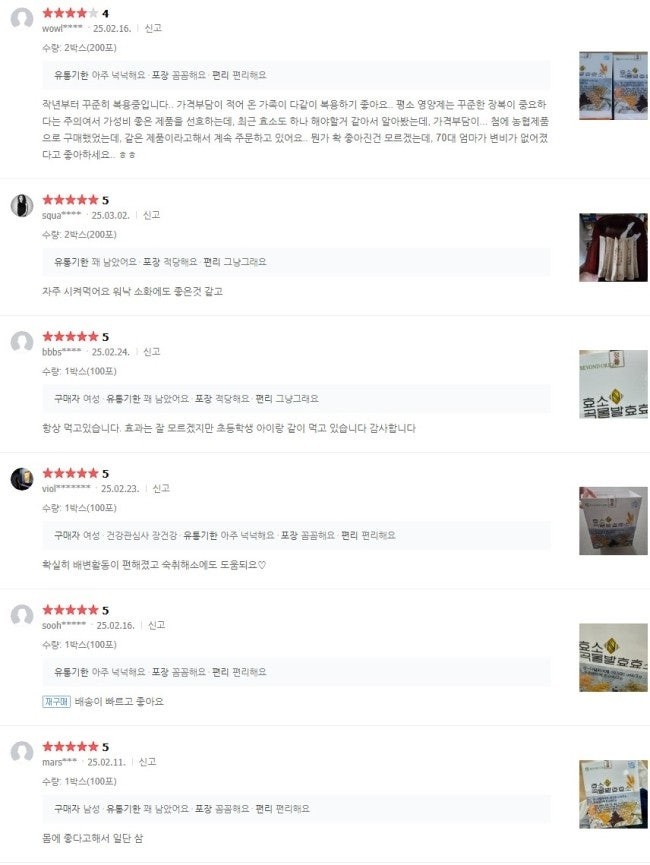This screenshot has height=865, width=650.
Task: Click the 재구매 repurchase badge
Action: point(56,701)
